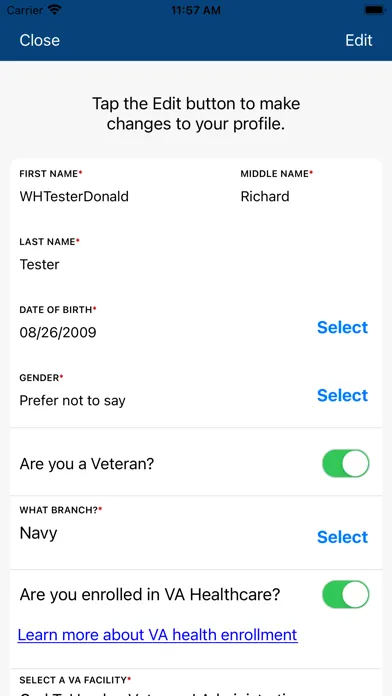The height and width of the screenshot is (696, 392).
Task: Open the Date of Birth Select picker
Action: coord(342,327)
